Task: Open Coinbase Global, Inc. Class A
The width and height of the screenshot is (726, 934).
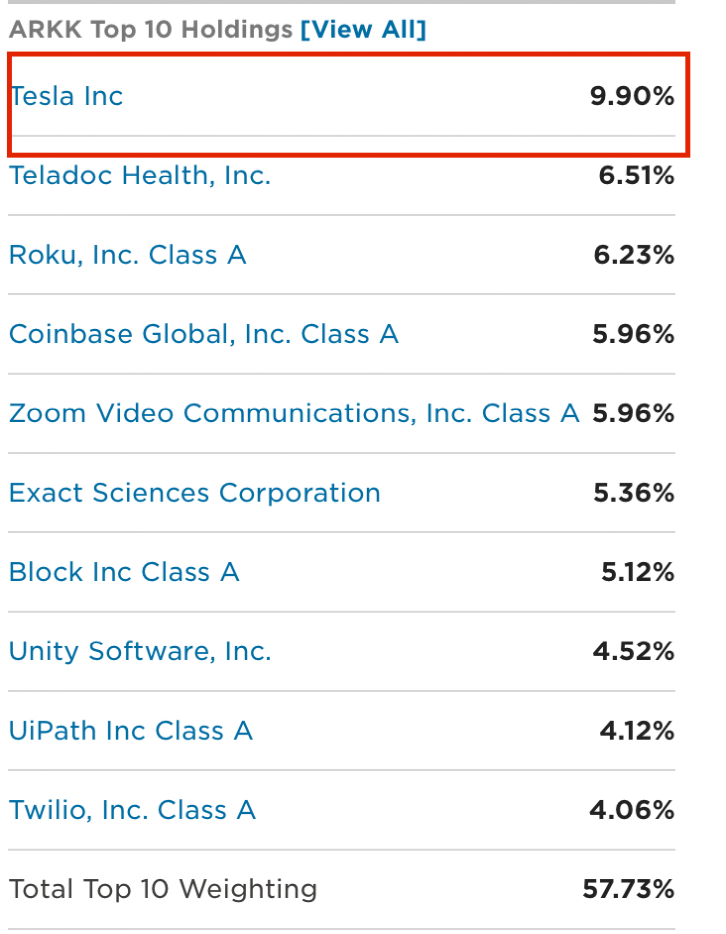Action: (x=203, y=334)
